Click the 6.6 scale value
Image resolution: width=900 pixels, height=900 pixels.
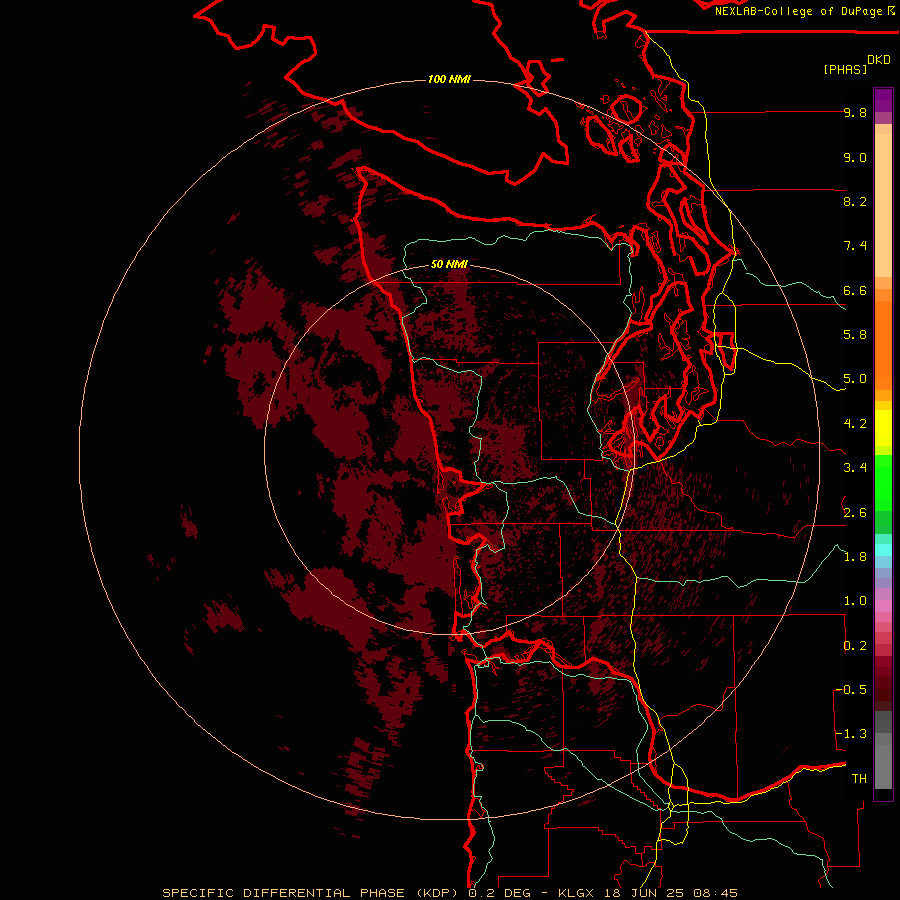[855, 290]
